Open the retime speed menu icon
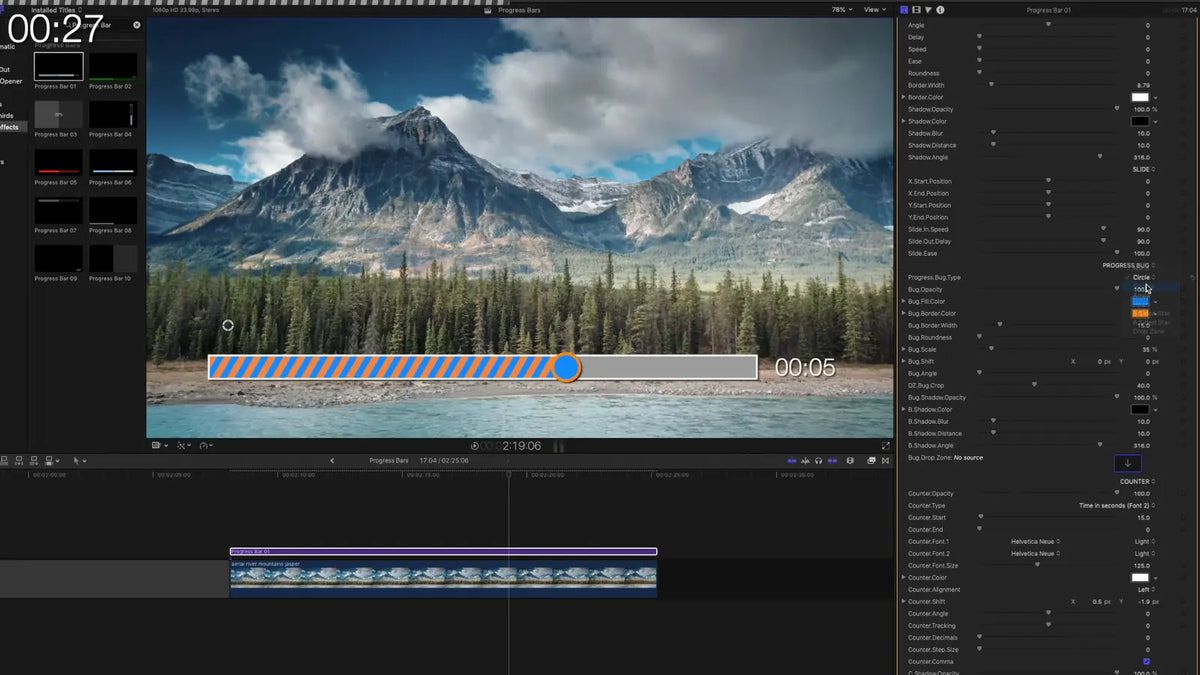Image resolution: width=1200 pixels, height=675 pixels. (x=206, y=445)
